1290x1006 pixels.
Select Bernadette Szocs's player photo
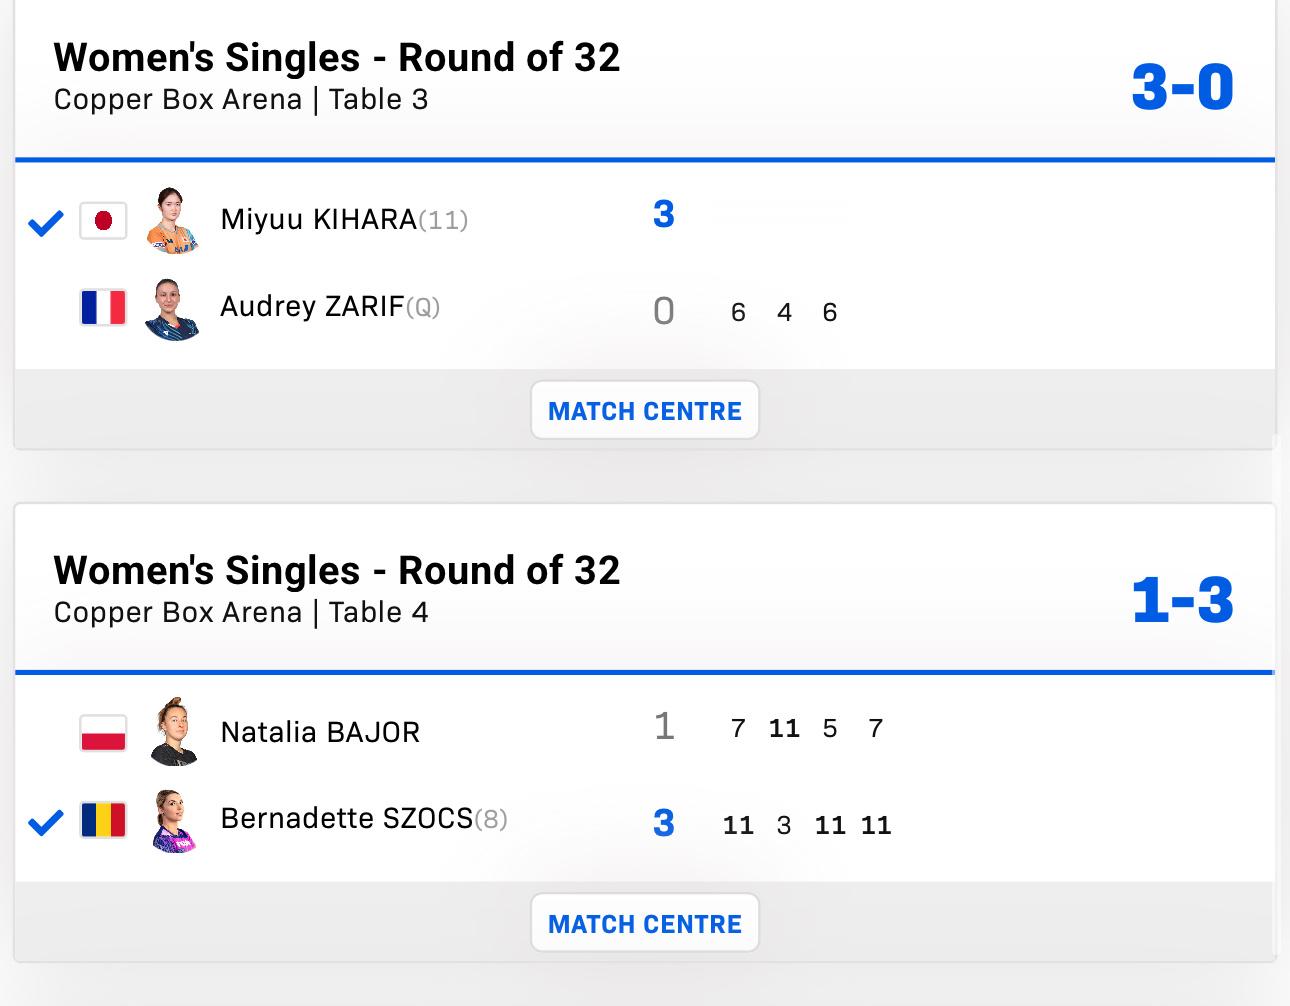click(172, 821)
